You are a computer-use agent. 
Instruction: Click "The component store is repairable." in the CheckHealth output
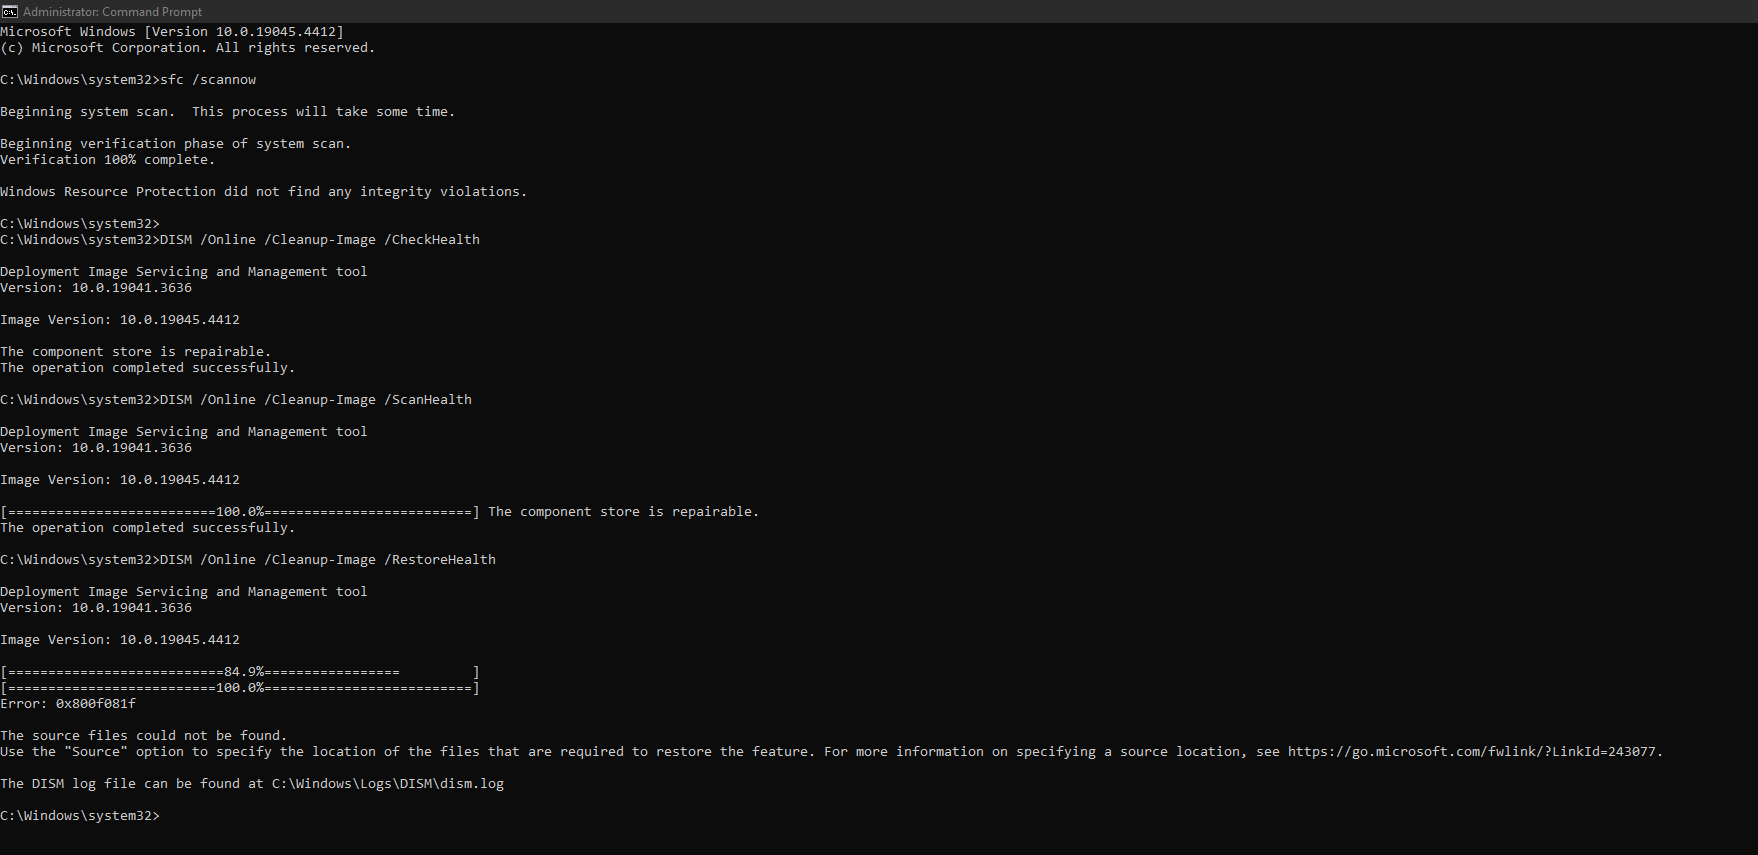click(x=136, y=352)
